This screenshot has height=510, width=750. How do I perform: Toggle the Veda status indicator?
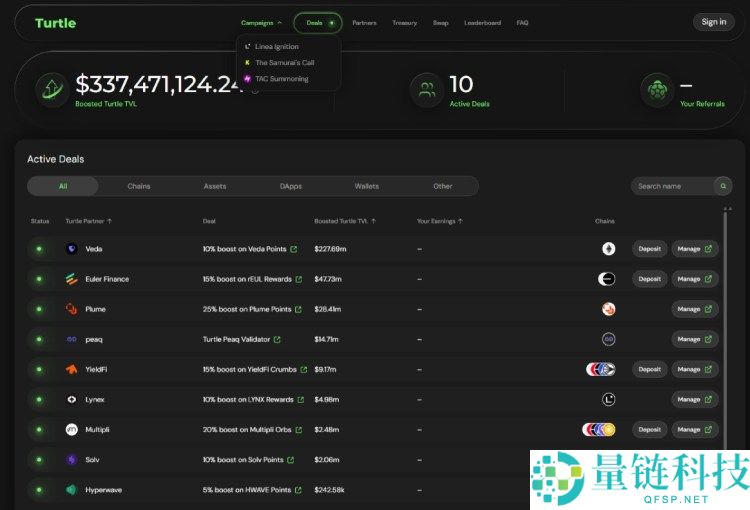(x=39, y=249)
